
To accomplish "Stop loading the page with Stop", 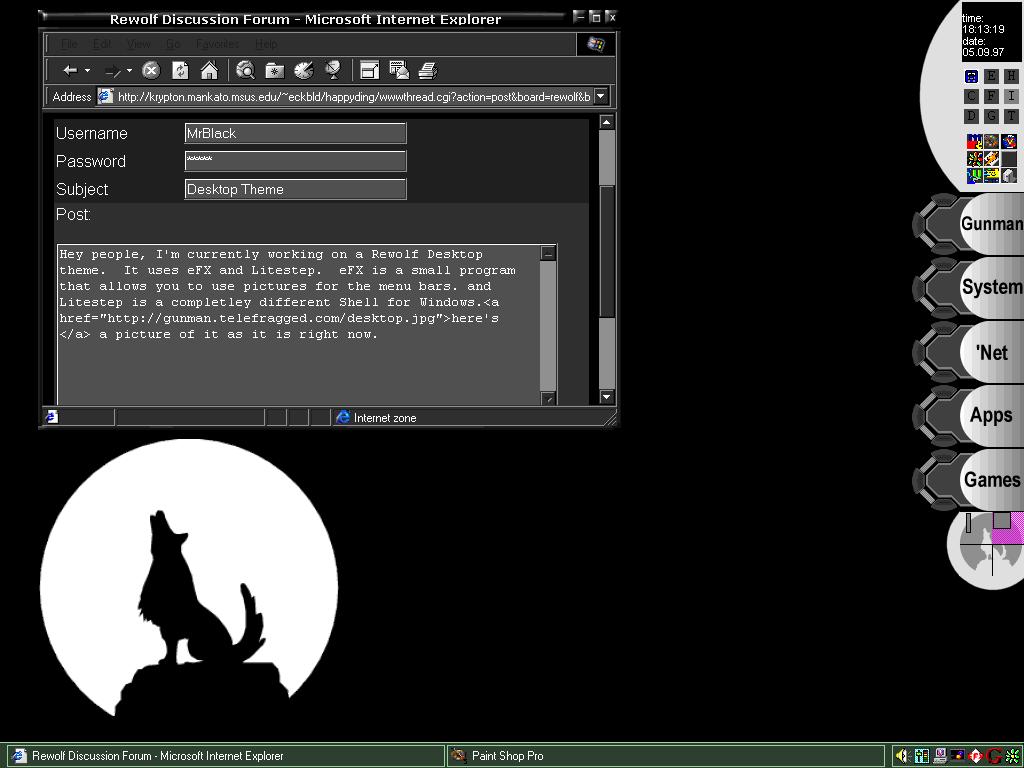I will pyautogui.click(x=151, y=71).
